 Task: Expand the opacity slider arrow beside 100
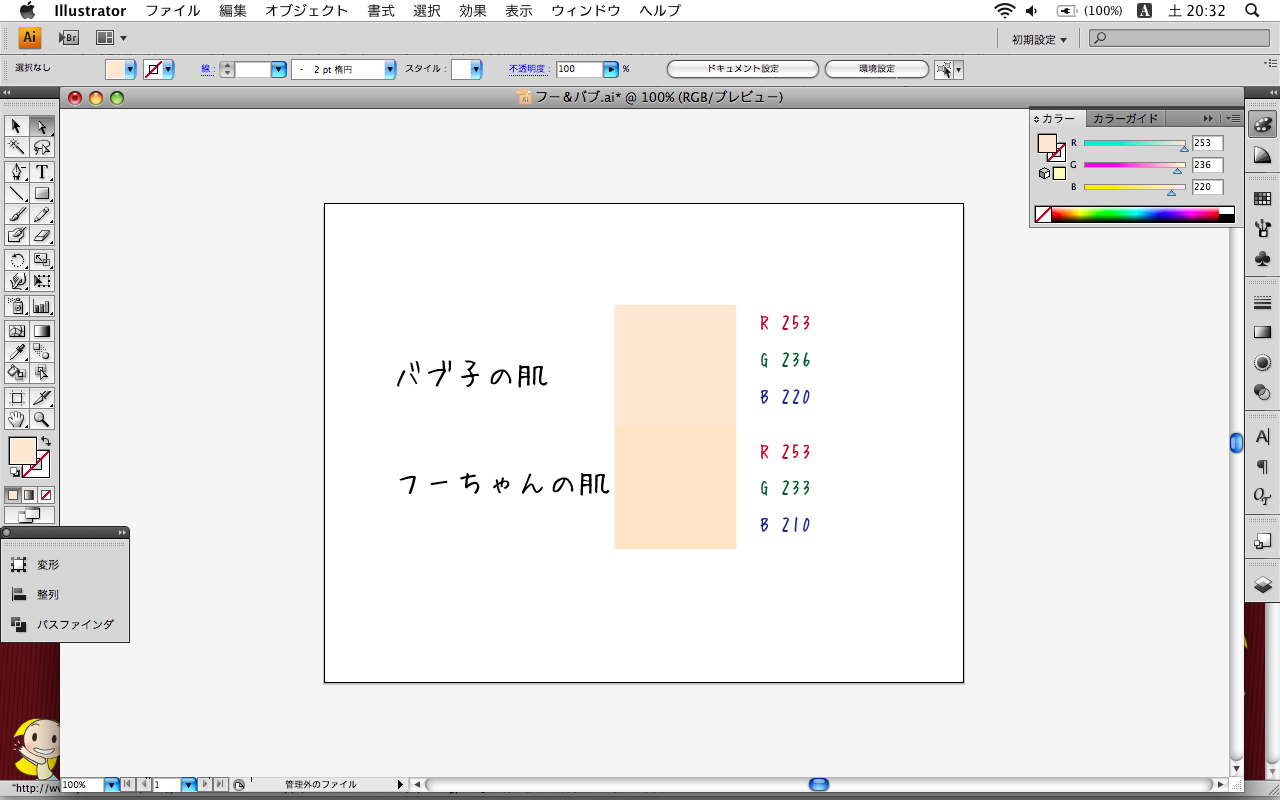(610, 69)
